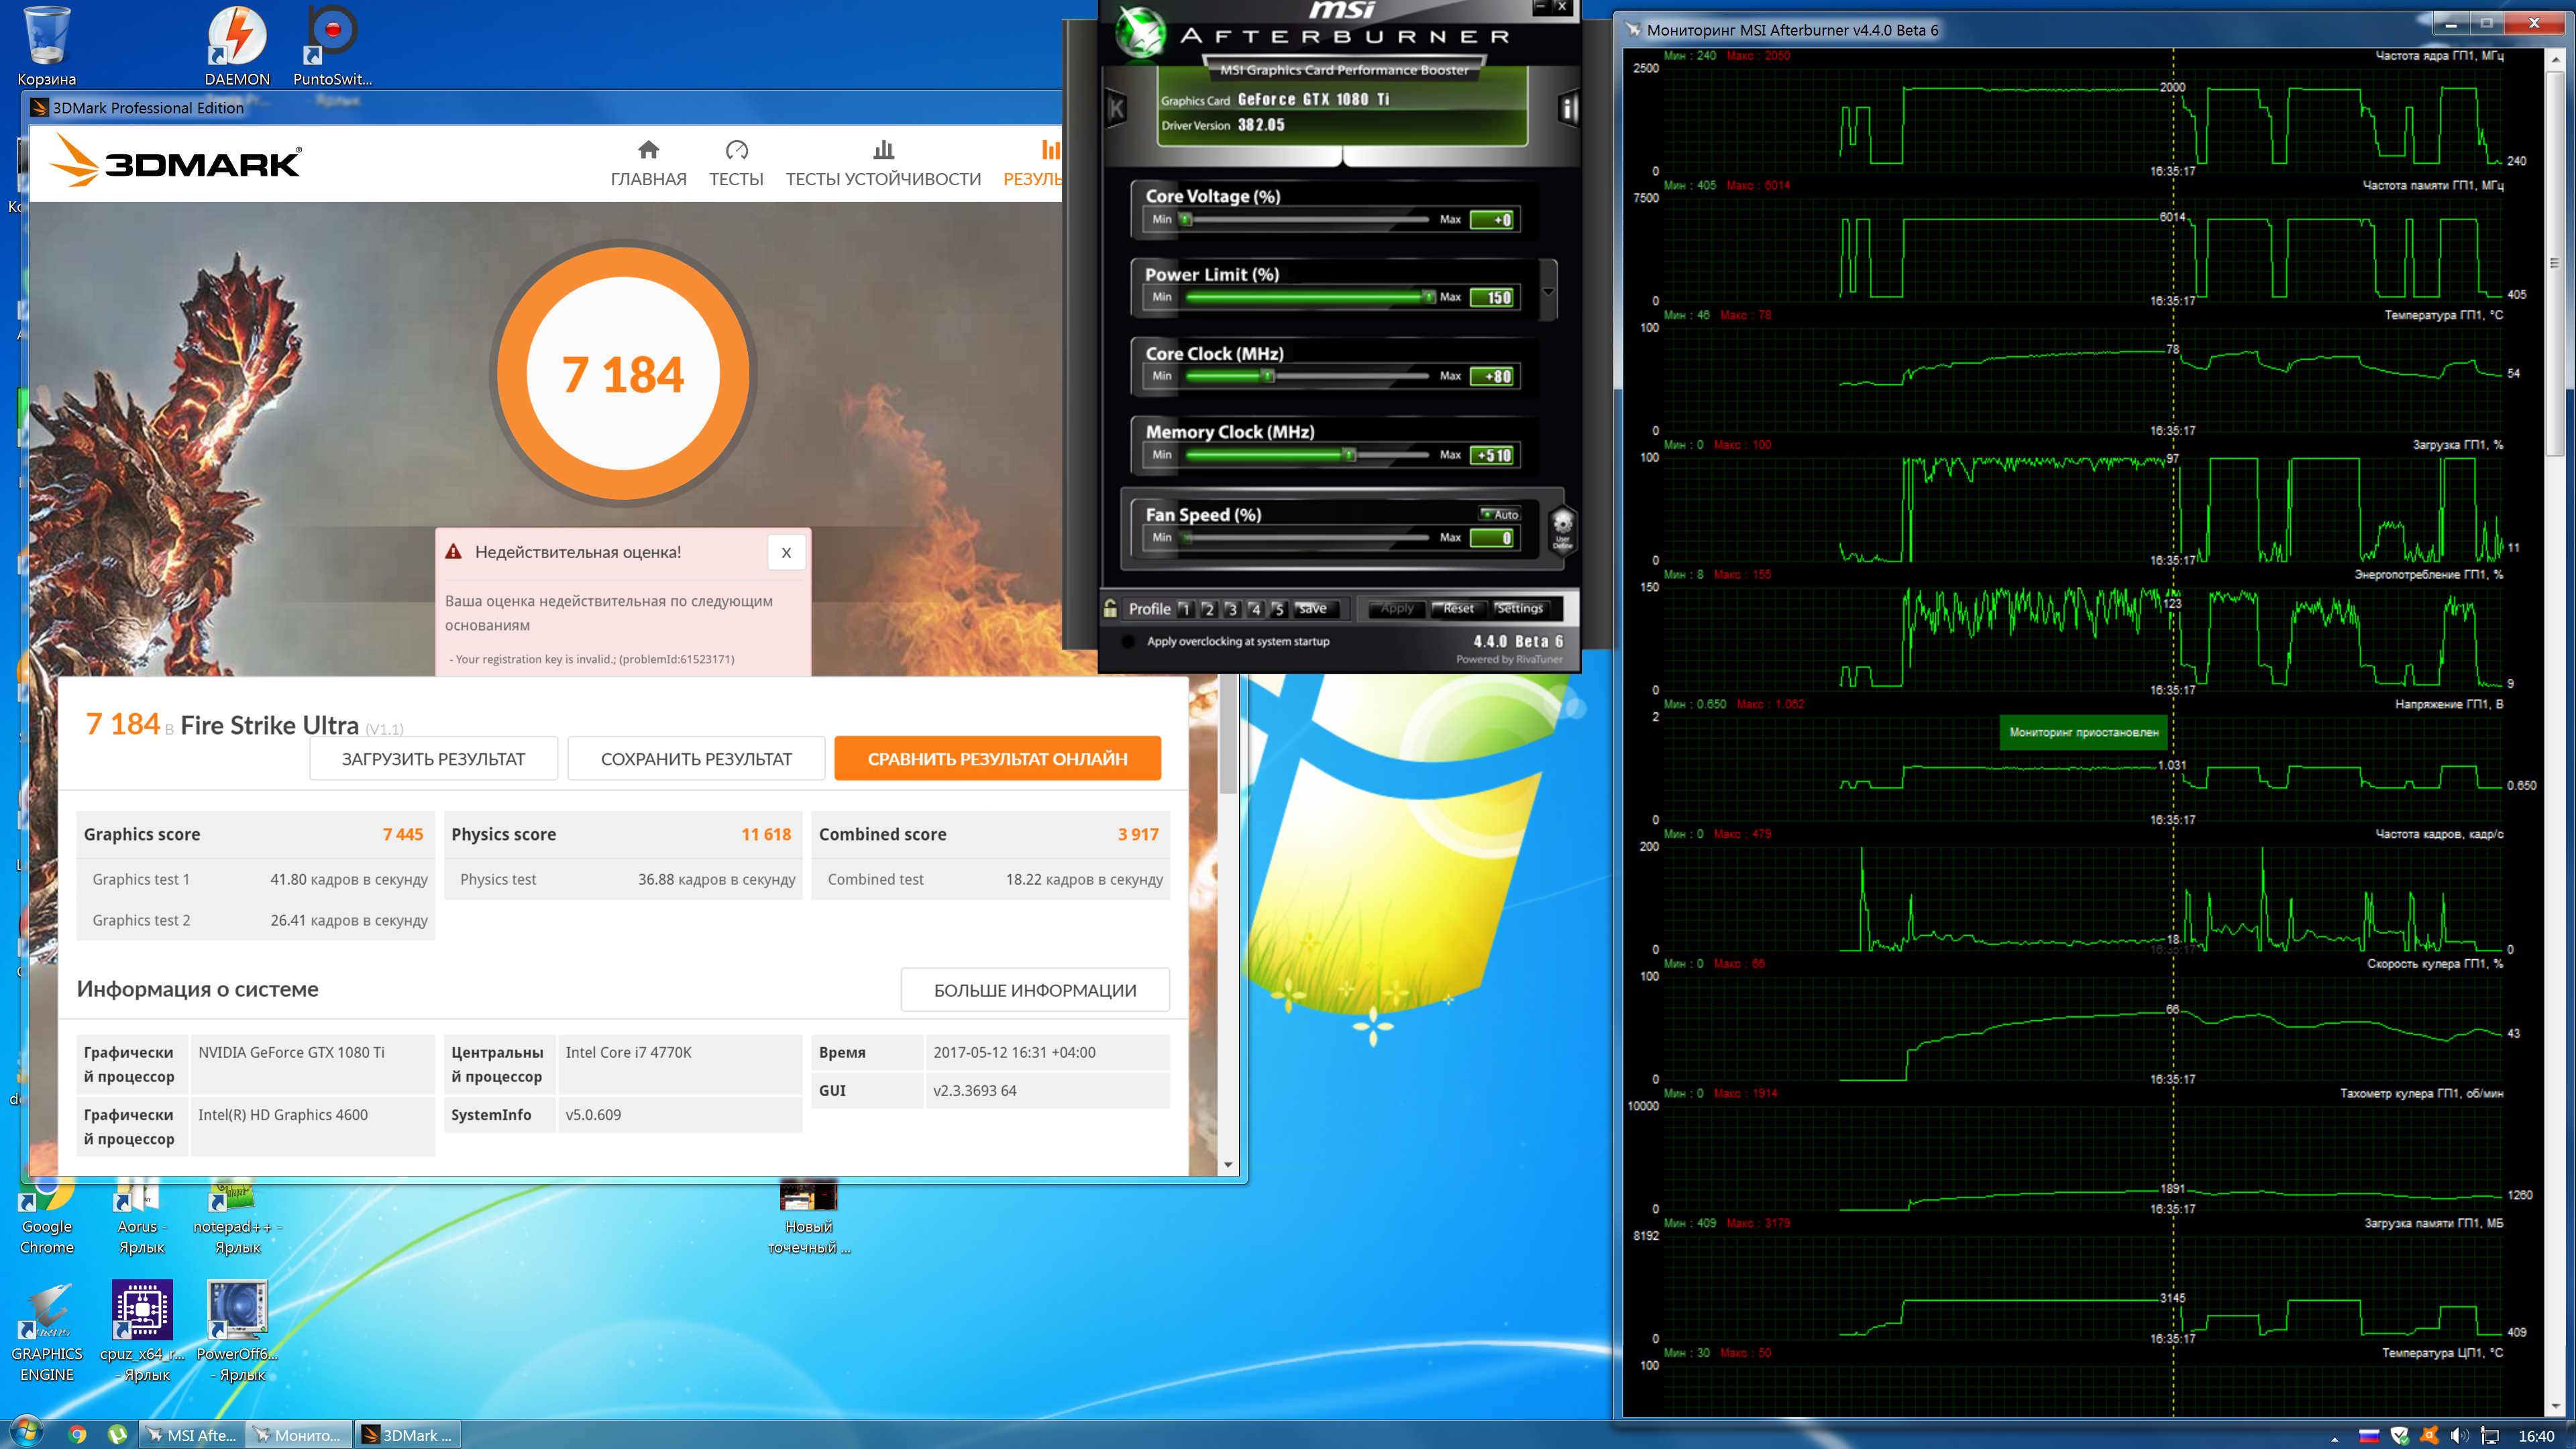This screenshot has height=1449, width=2576.
Task: Close the invalid score warning with X
Action: tap(786, 553)
